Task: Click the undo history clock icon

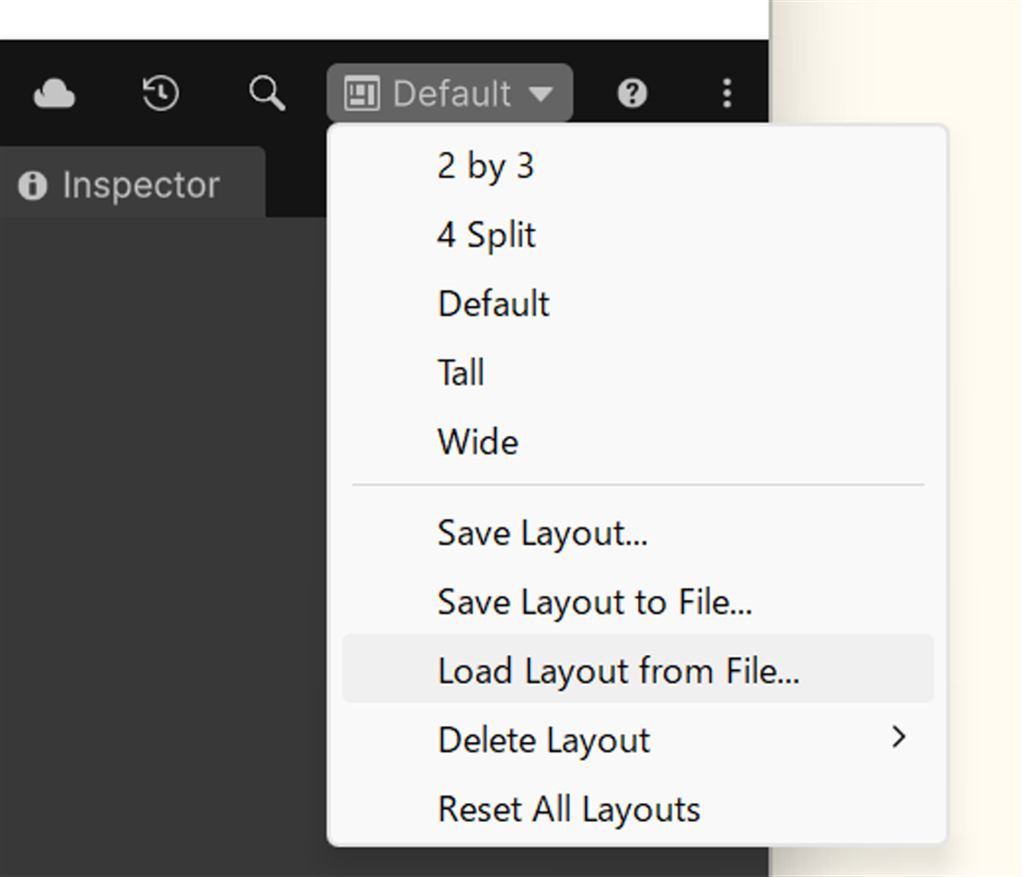Action: pyautogui.click(x=161, y=94)
